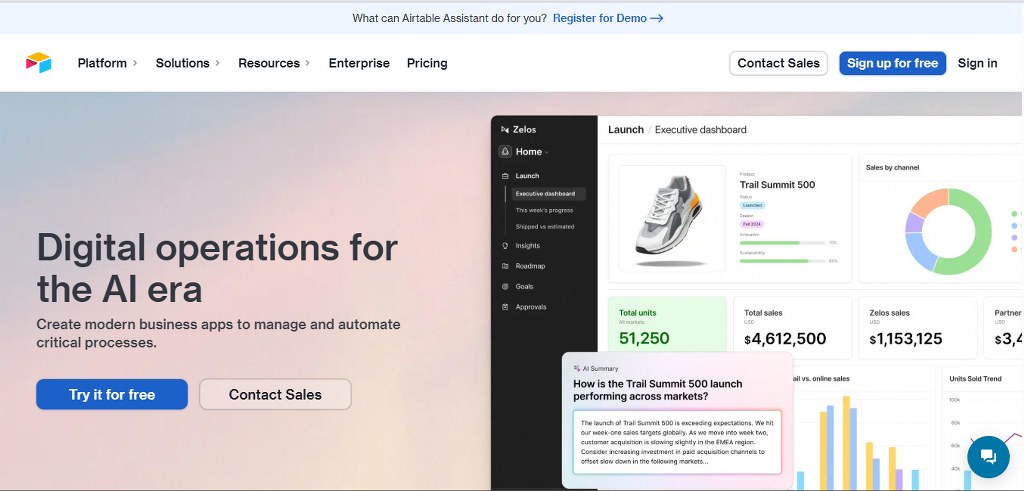
Task: Click the AI summary question heading
Action: (x=658, y=390)
